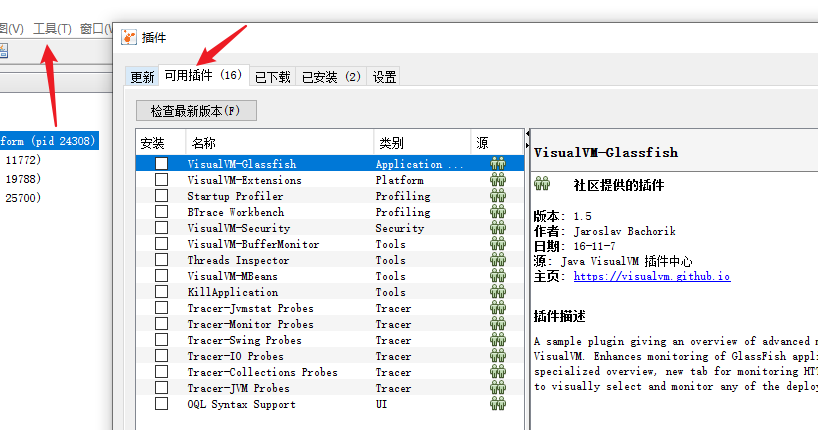
Task: Open the 已下载 tab
Action: [x=272, y=77]
